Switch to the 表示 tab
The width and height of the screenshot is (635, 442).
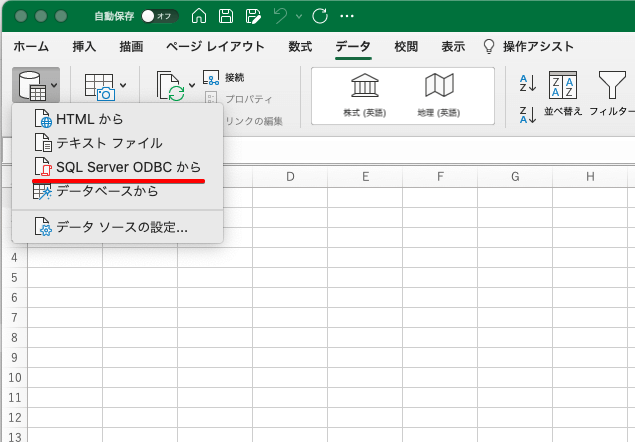[x=453, y=47]
